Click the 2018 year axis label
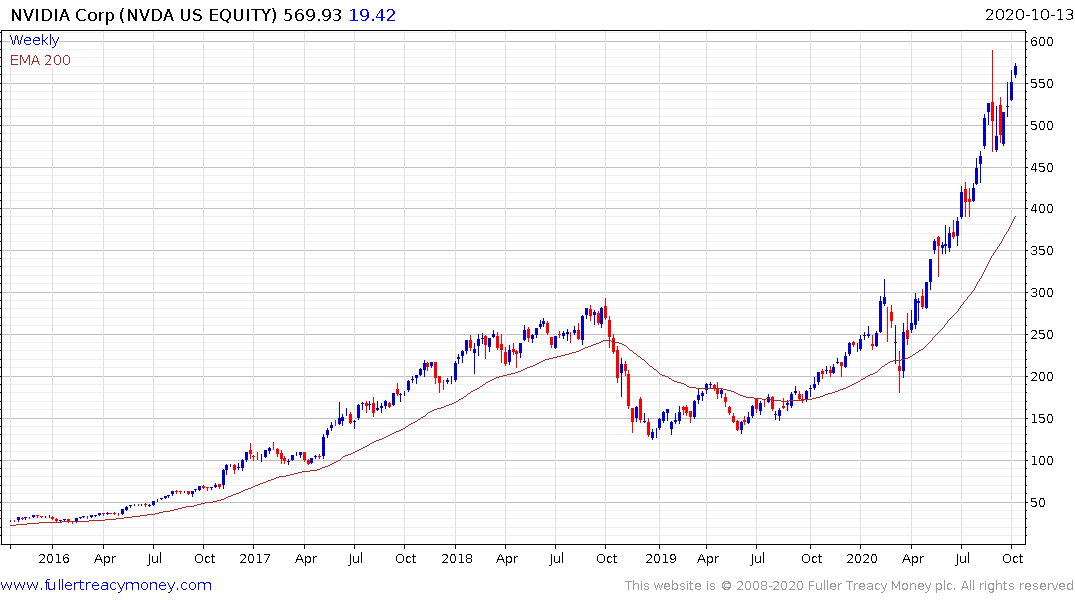This screenshot has height=600, width=1075. tap(457, 558)
